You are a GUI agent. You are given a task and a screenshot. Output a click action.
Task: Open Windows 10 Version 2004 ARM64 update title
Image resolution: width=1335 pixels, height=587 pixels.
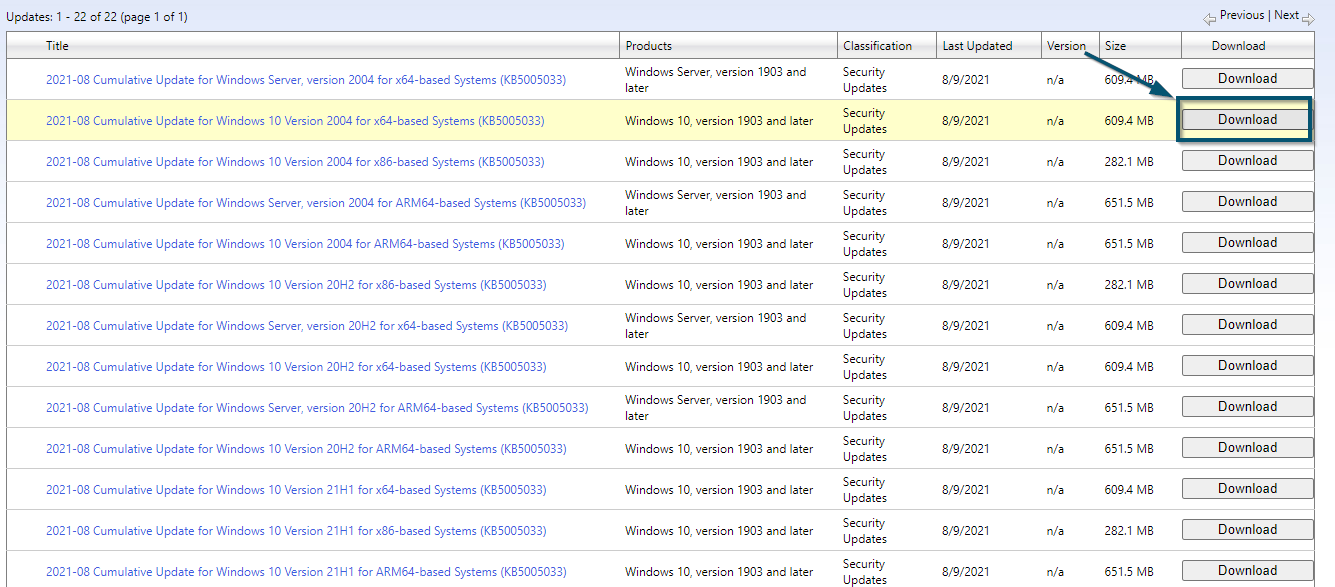pos(305,244)
